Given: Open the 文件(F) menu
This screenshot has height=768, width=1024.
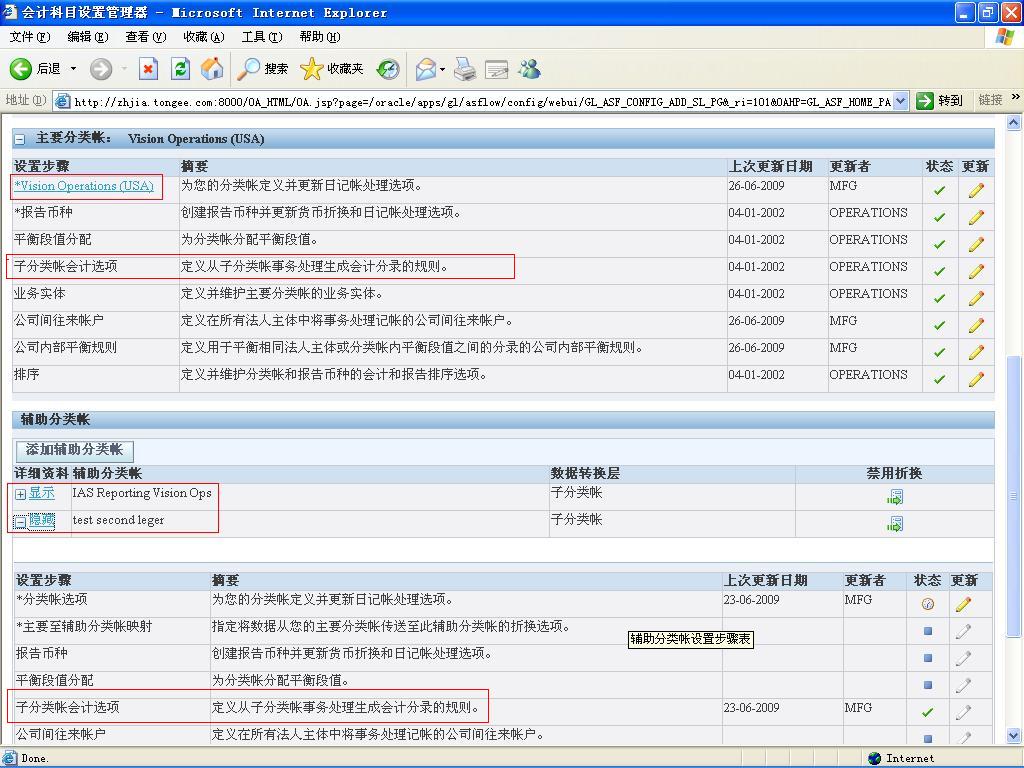Looking at the screenshot, I should tap(29, 37).
